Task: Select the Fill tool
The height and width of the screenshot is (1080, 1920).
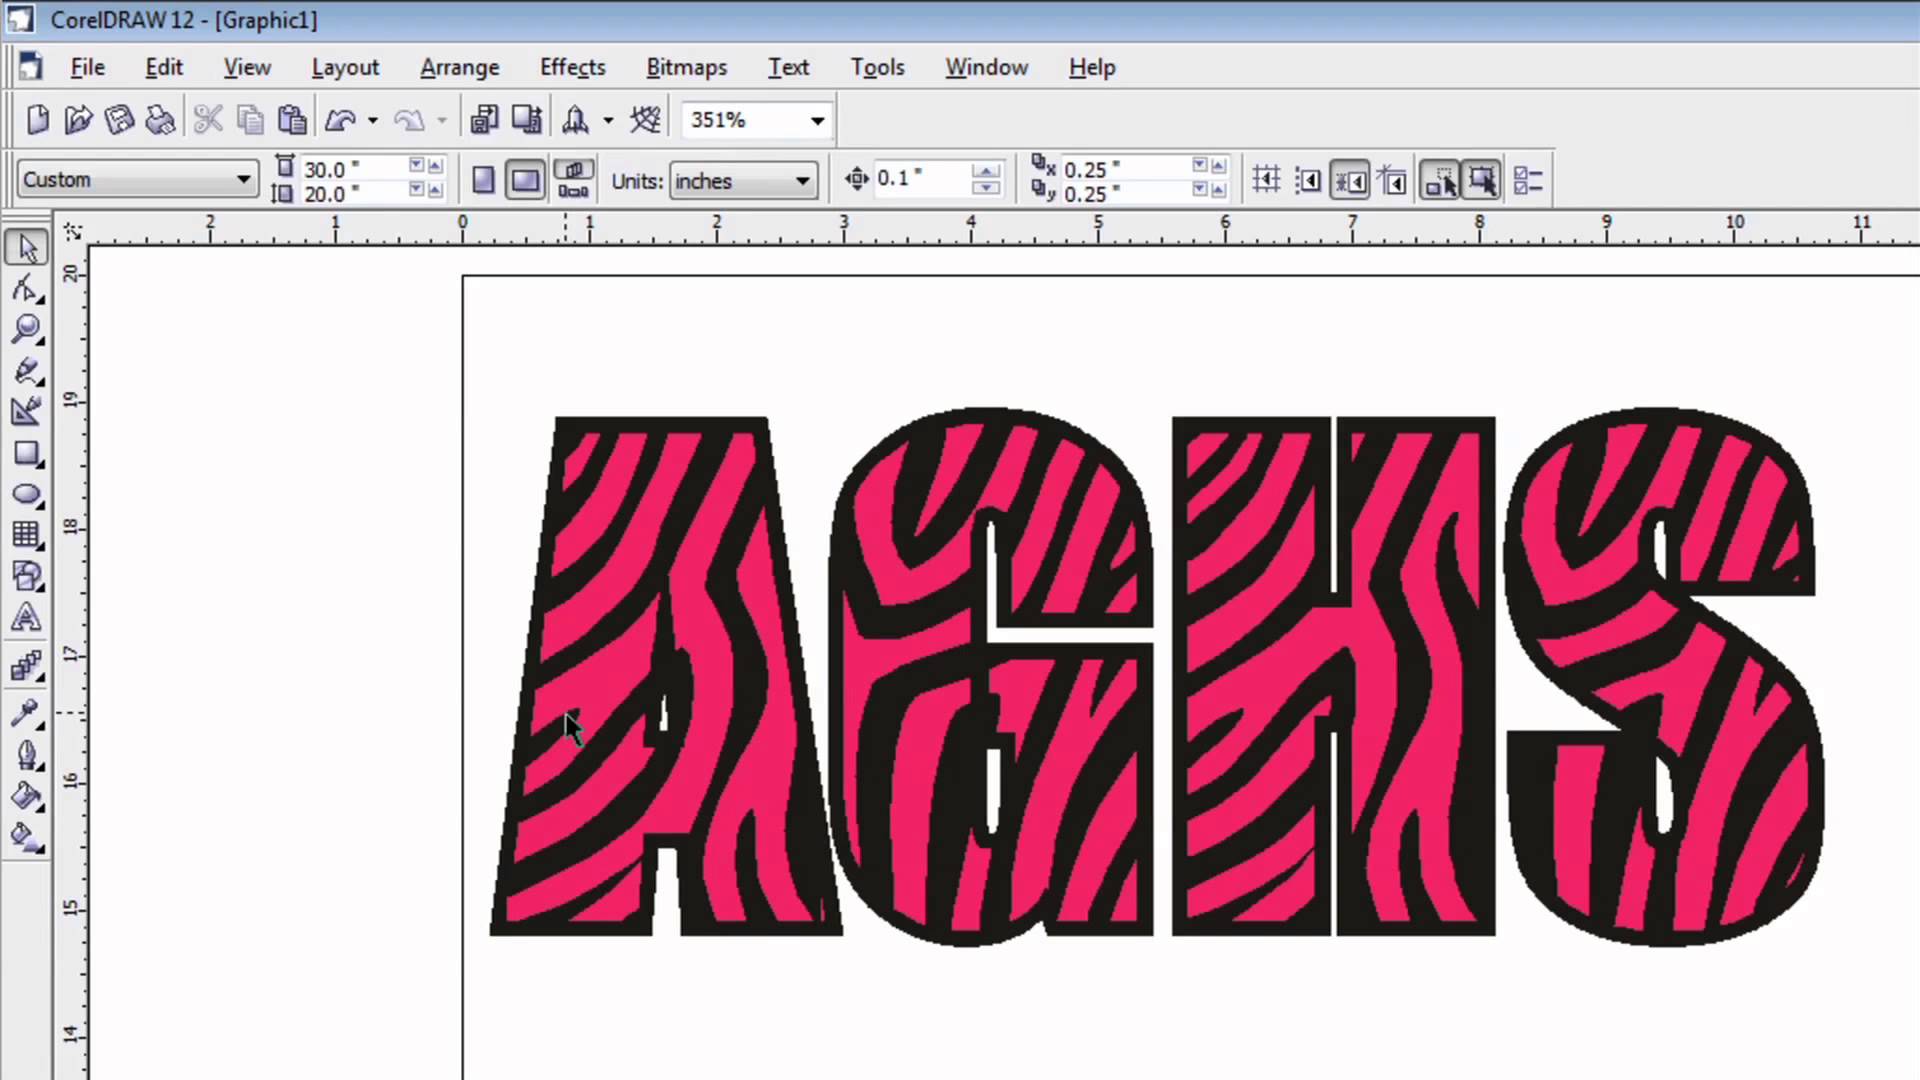Action: [27, 796]
